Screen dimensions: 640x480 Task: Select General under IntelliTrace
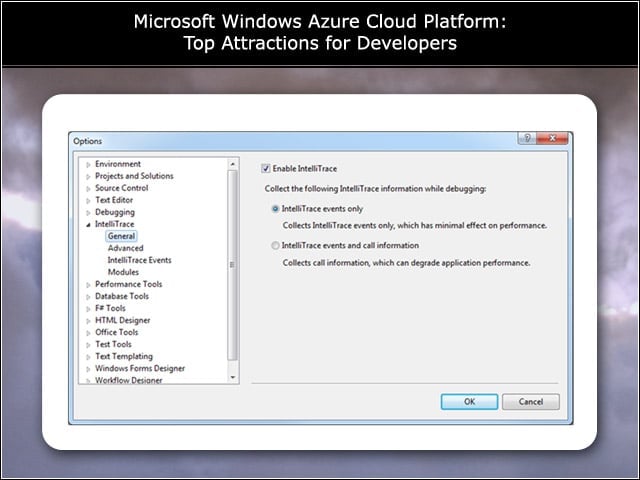click(121, 236)
